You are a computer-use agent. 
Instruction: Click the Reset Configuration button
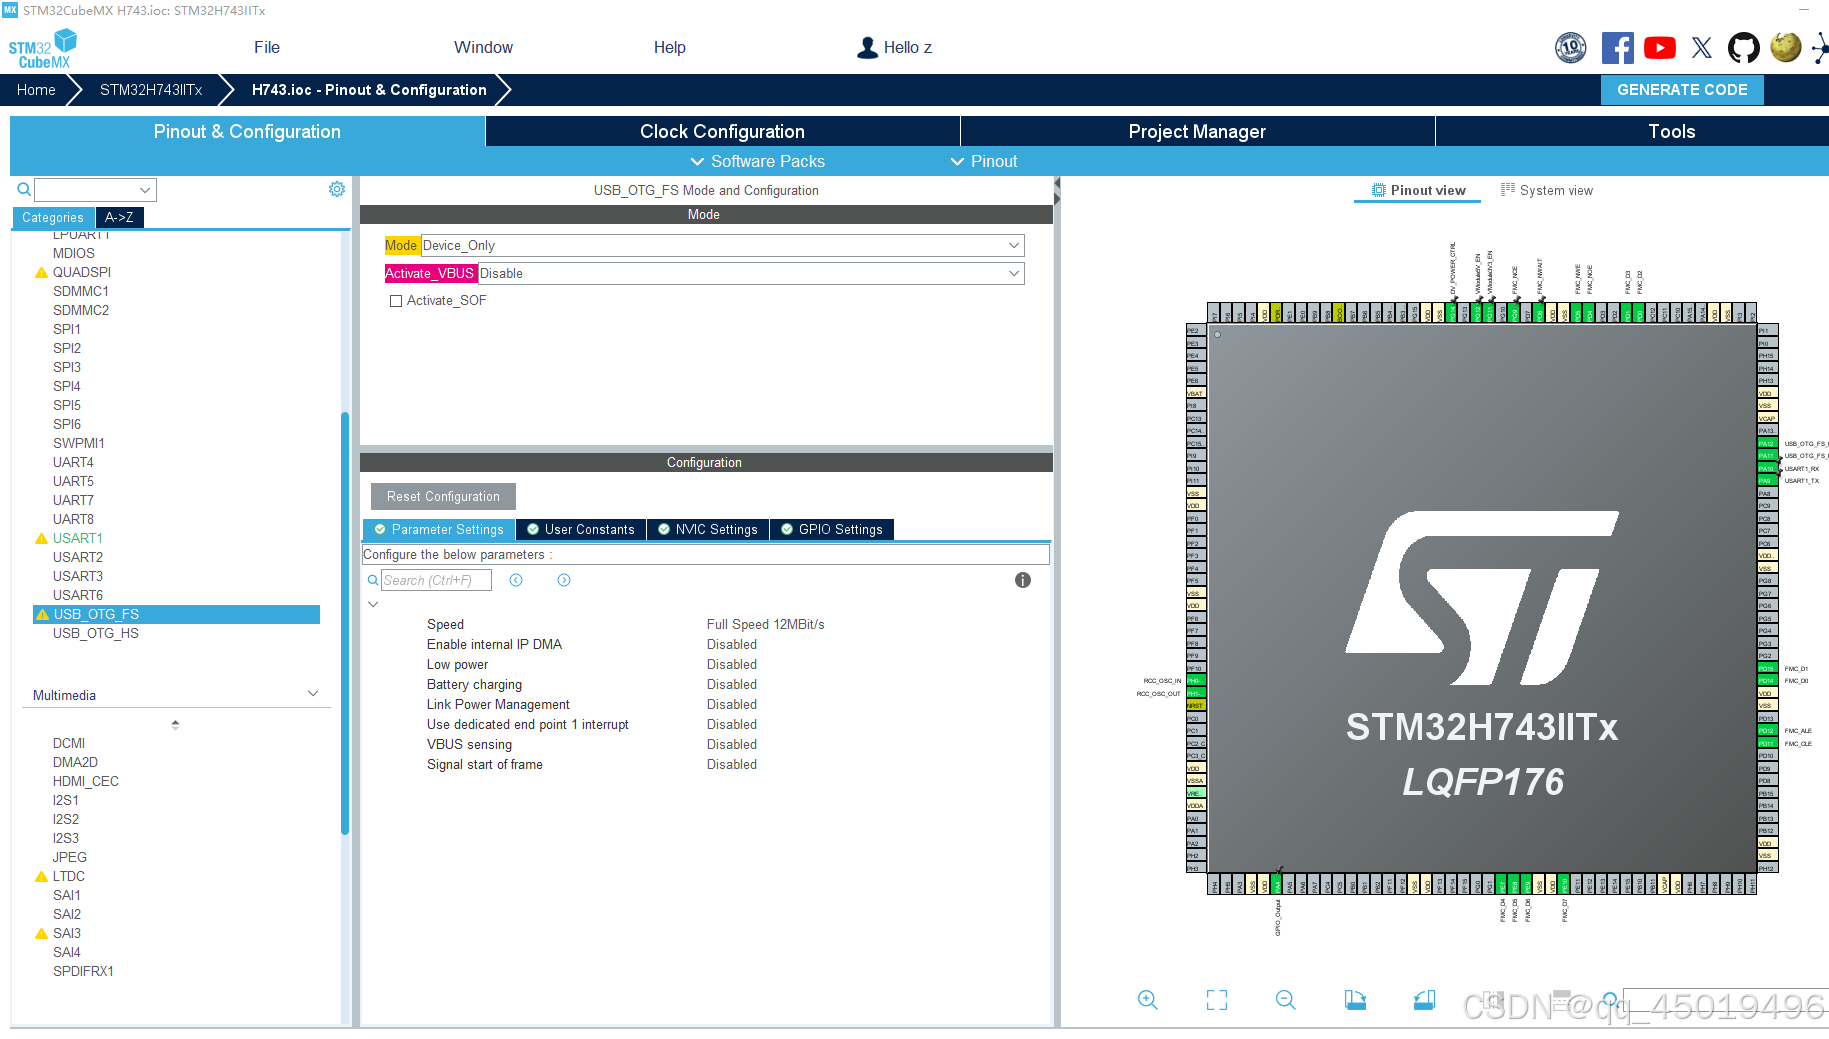442,496
